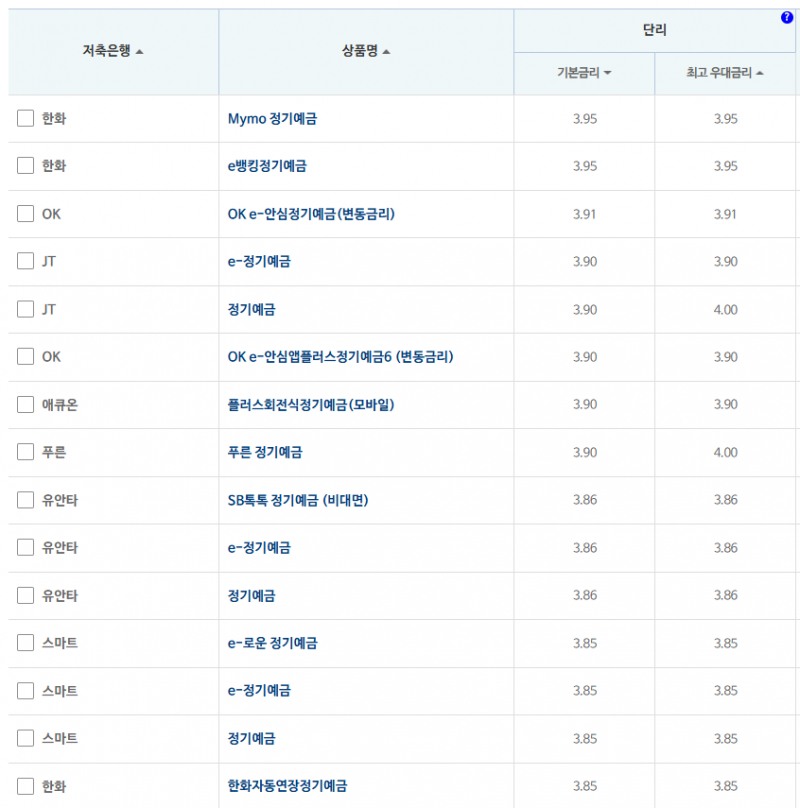The height and width of the screenshot is (808, 800).
Task: Click 3.85 top rate in 한화자동연장정기예금 row
Action: pyautogui.click(x=725, y=786)
